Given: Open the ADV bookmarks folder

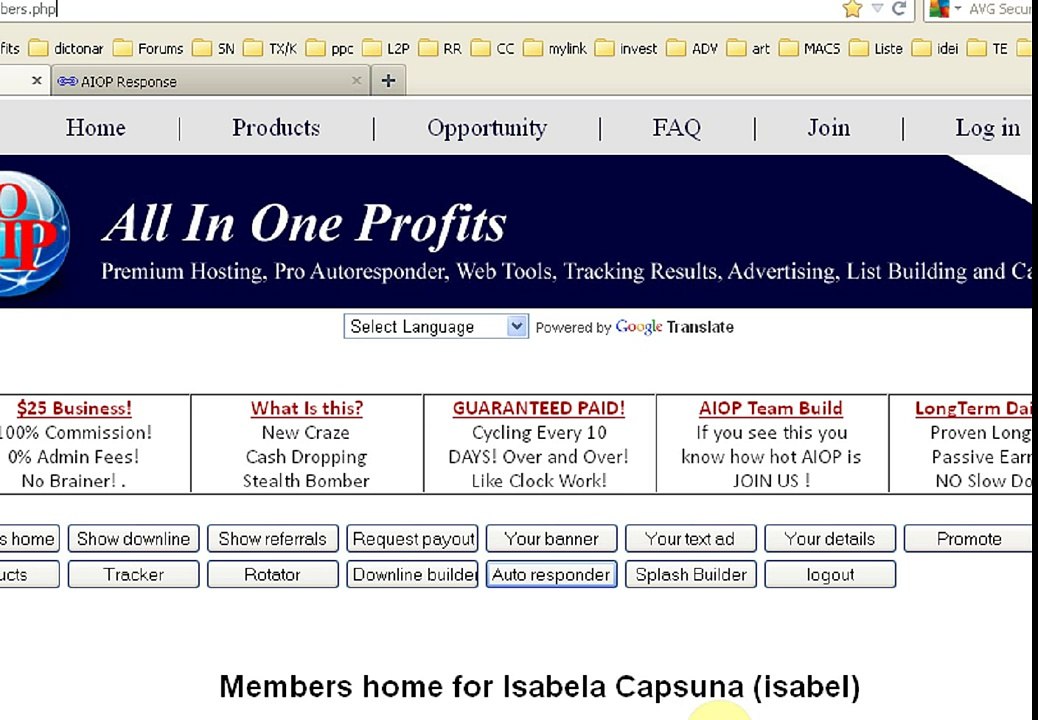Looking at the screenshot, I should tap(692, 48).
